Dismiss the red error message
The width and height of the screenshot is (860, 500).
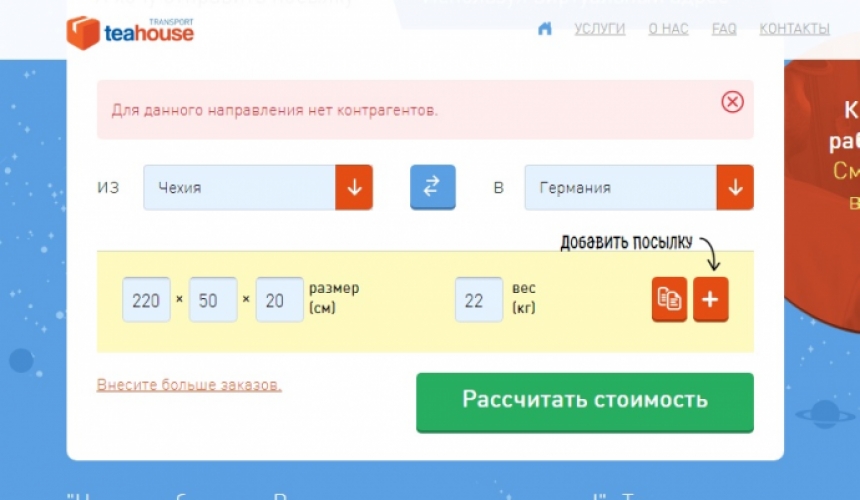click(x=732, y=102)
